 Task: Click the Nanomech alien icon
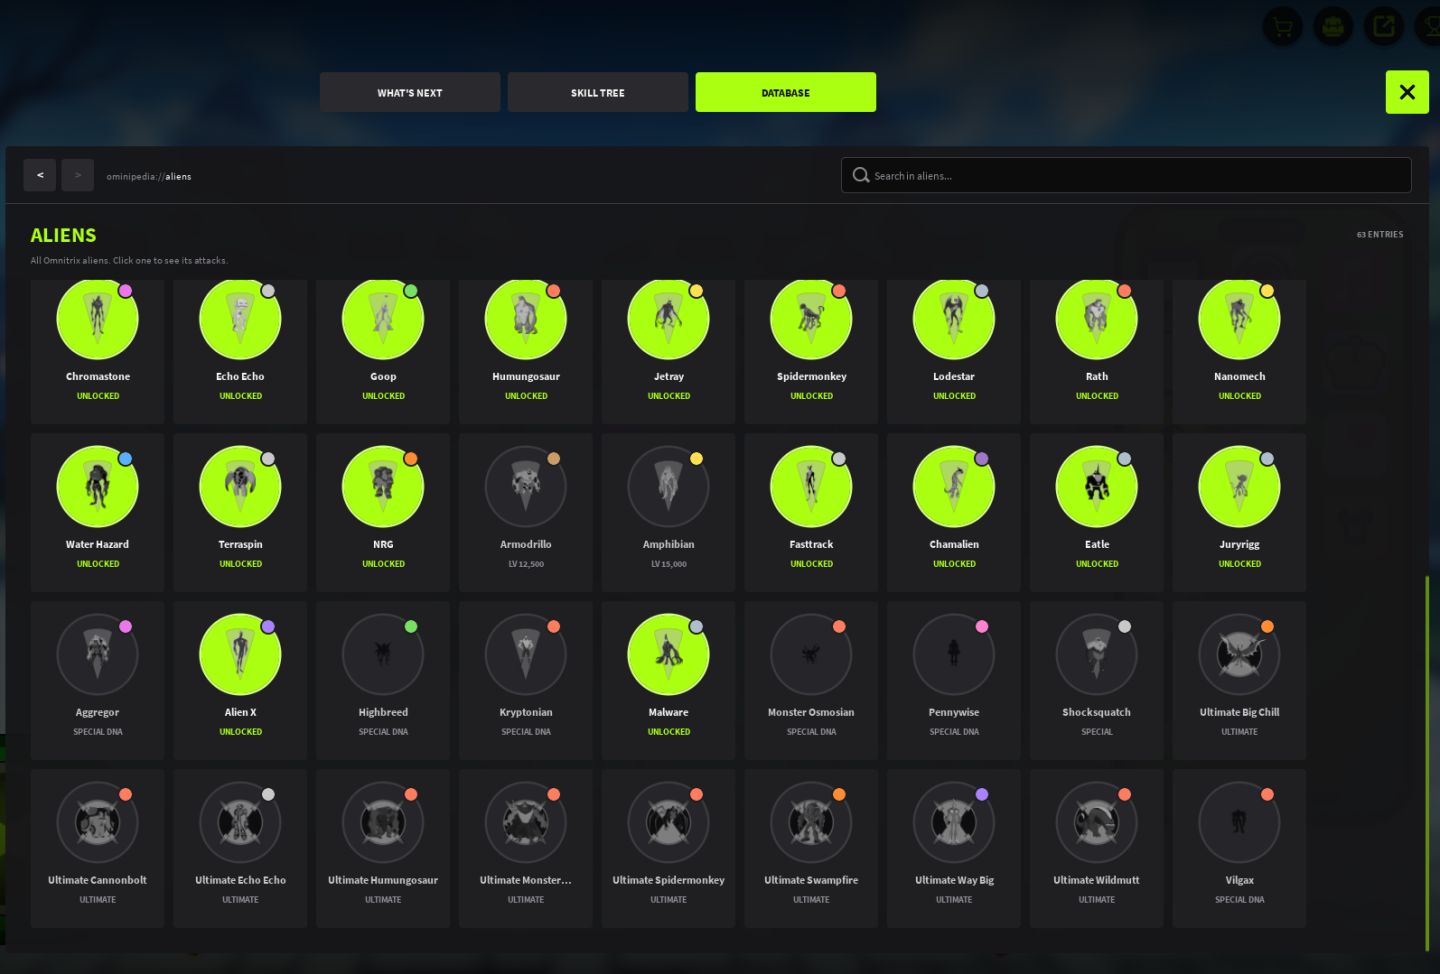point(1239,319)
